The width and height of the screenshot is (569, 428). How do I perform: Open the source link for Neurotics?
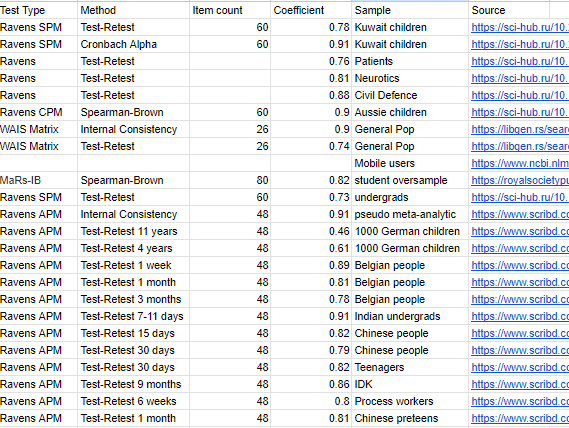(x=520, y=78)
